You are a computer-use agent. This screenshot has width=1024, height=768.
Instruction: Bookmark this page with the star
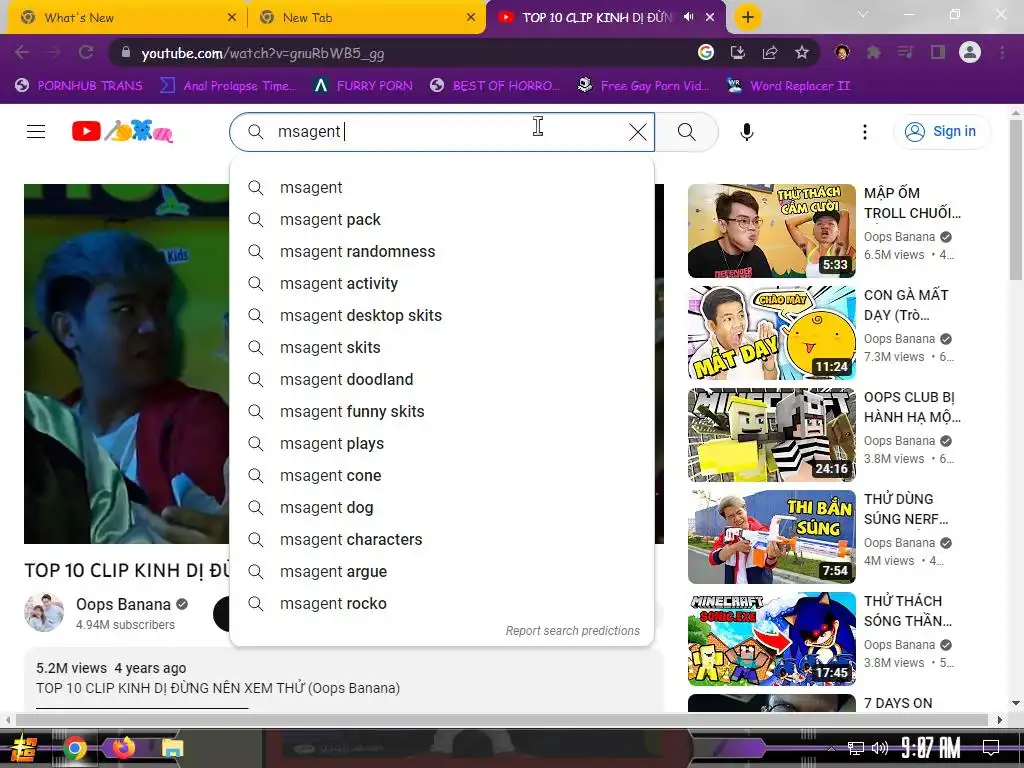tap(802, 52)
